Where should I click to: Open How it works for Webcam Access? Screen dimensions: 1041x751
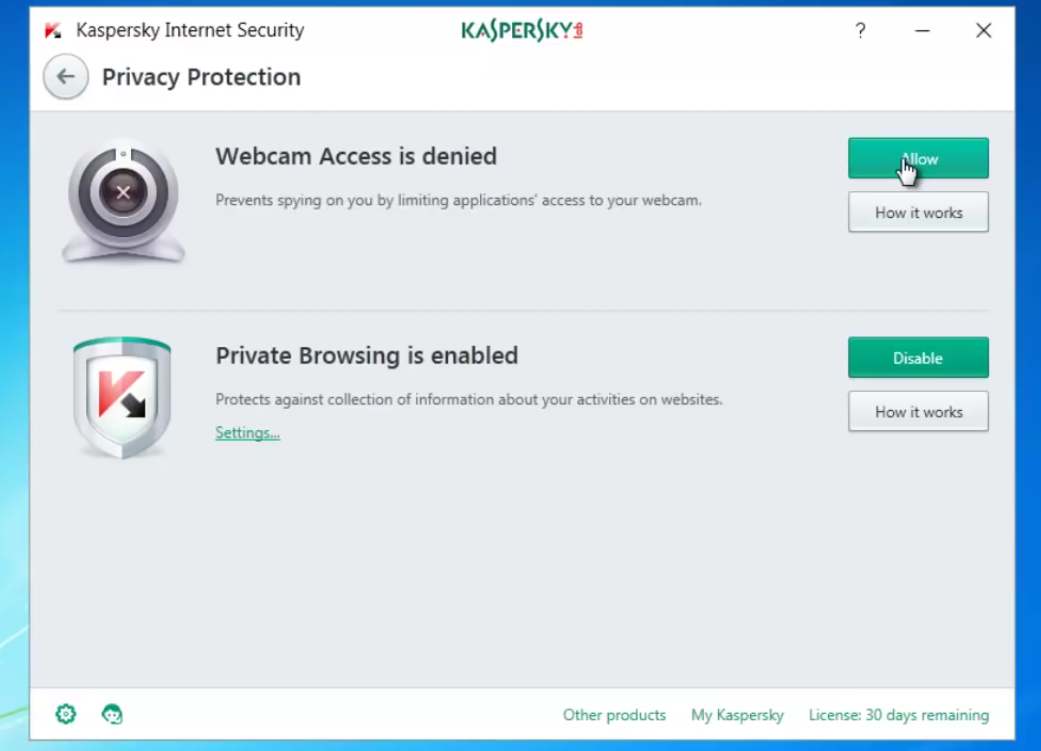(918, 212)
